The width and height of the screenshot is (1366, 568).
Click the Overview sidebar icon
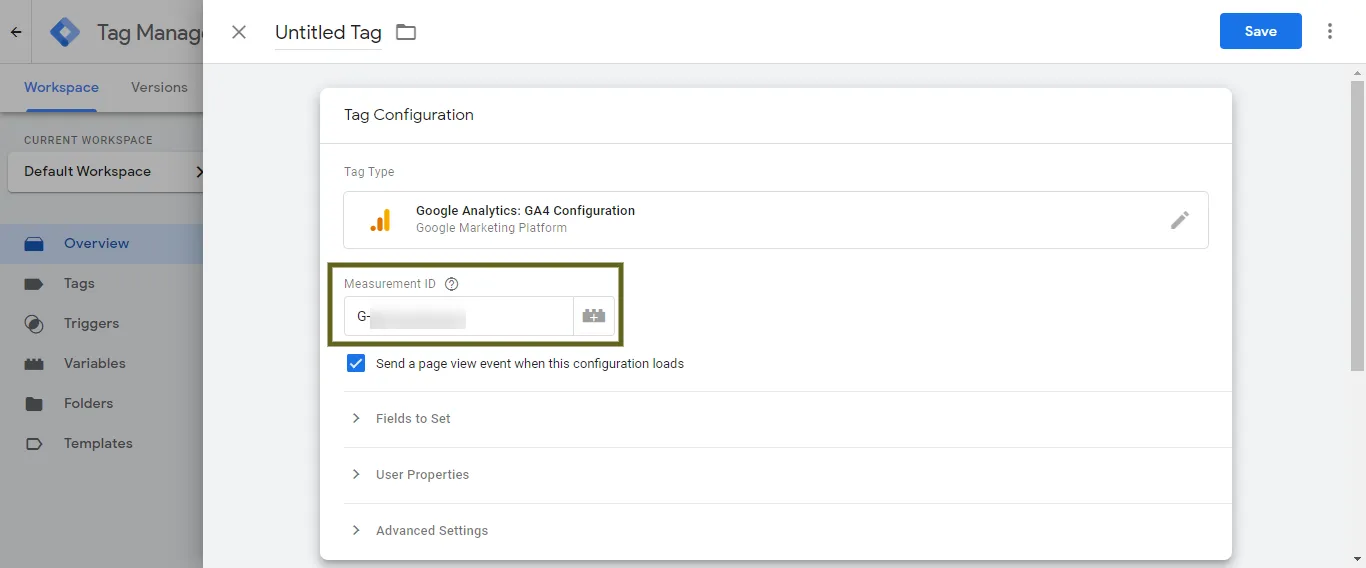34,244
